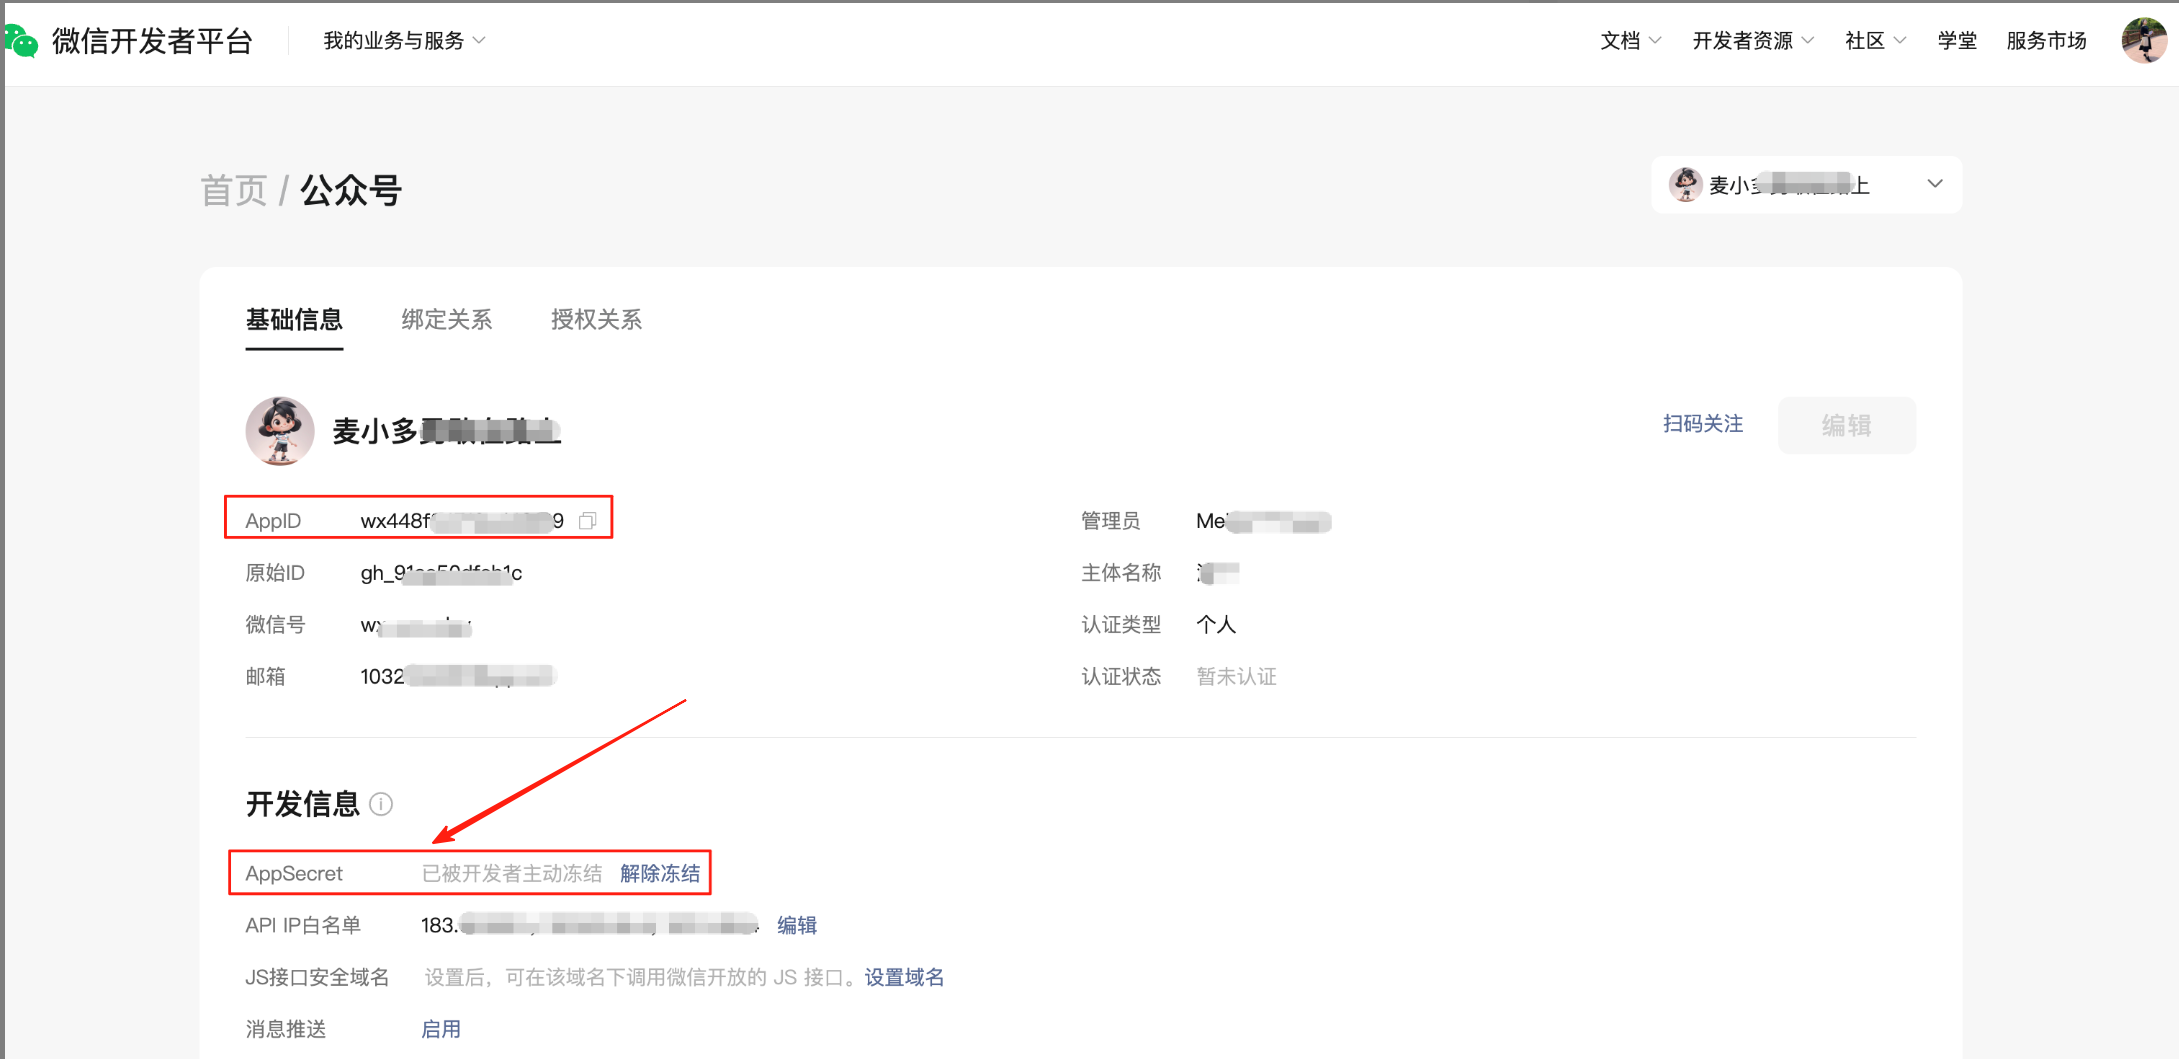Click the 管理员 name value
Viewport: 2180px width, 1060px height.
1263,521
